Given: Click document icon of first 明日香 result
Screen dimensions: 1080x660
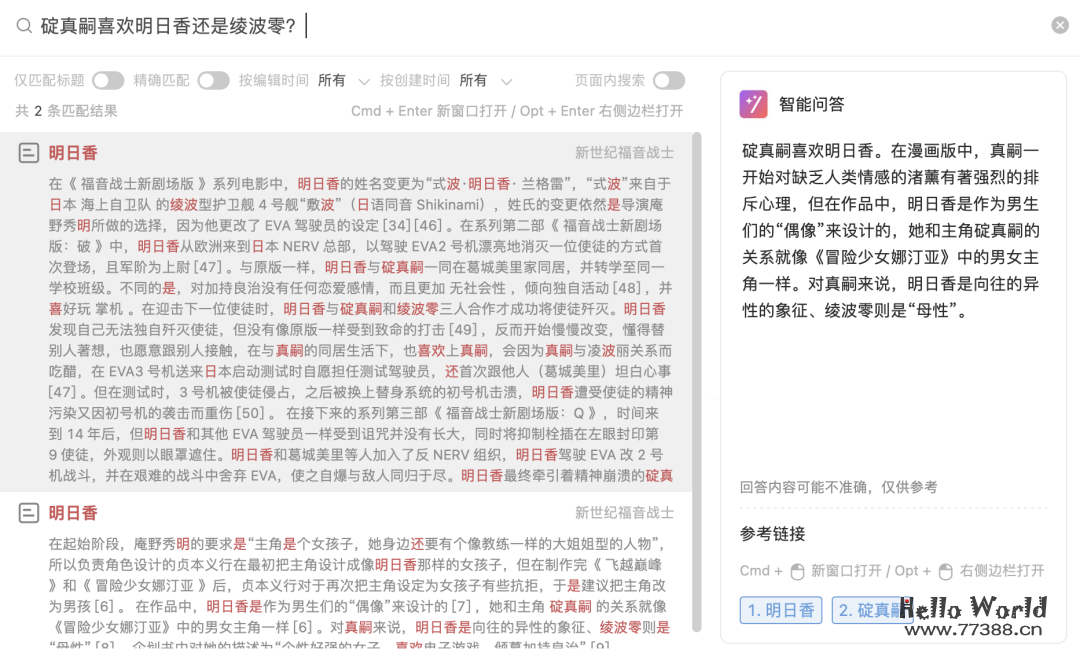Looking at the screenshot, I should point(28,153).
